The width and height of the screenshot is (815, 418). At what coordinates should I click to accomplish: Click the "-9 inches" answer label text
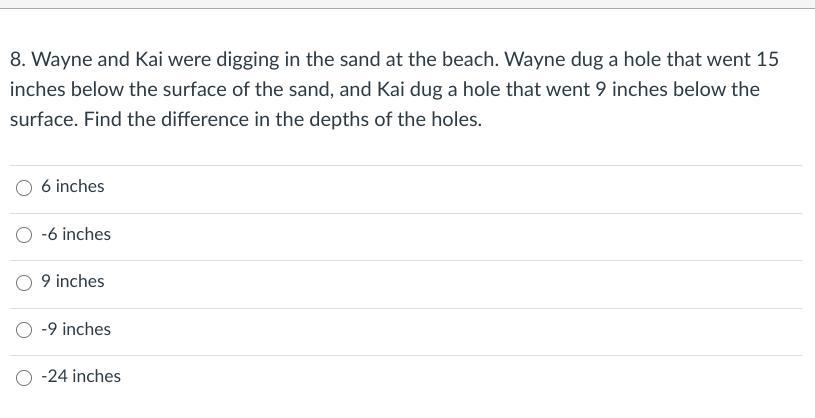tap(76, 329)
